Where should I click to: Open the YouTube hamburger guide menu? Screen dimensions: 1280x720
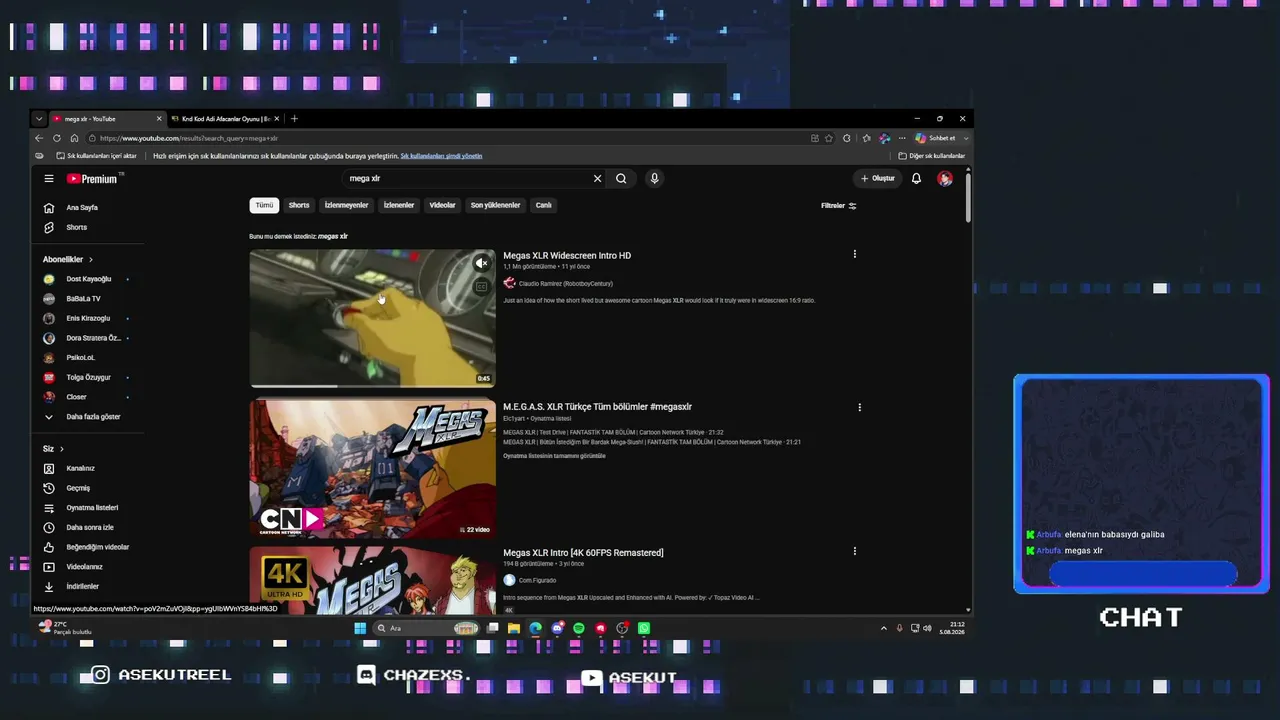tap(48, 179)
